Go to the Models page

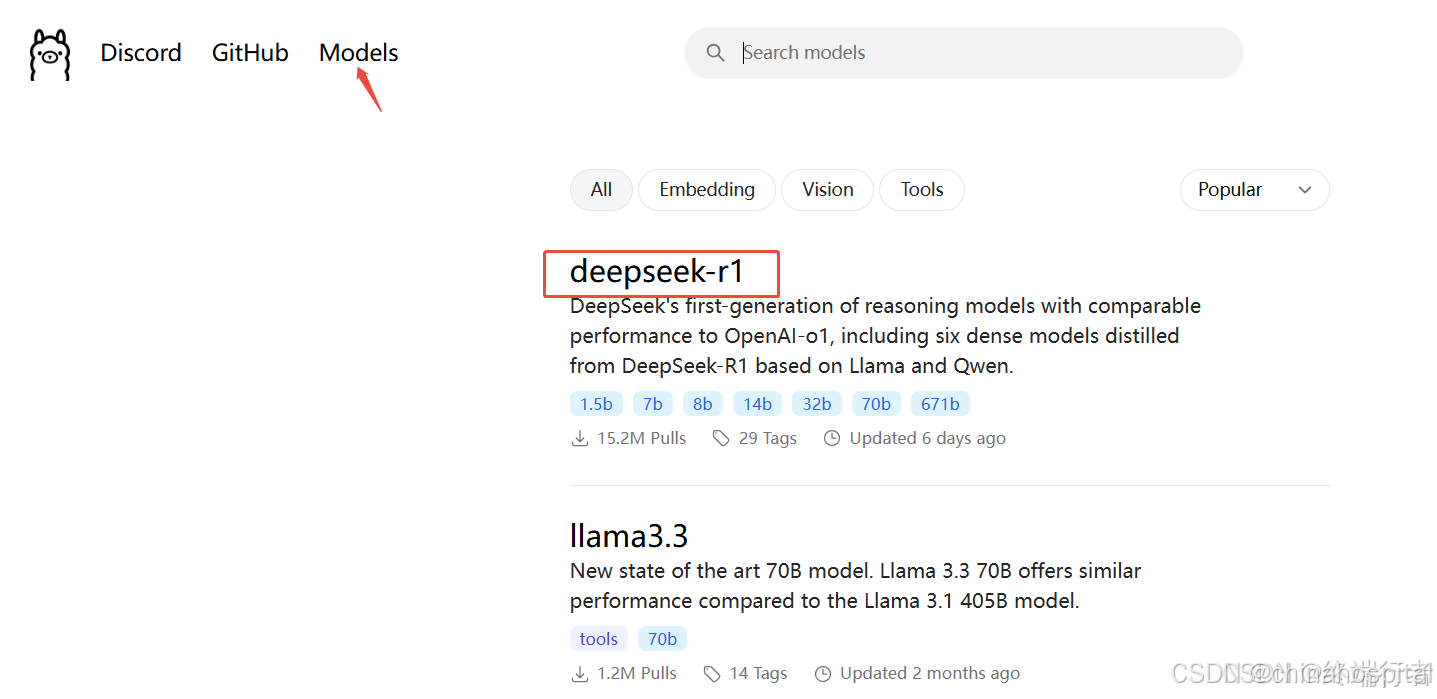(x=359, y=53)
